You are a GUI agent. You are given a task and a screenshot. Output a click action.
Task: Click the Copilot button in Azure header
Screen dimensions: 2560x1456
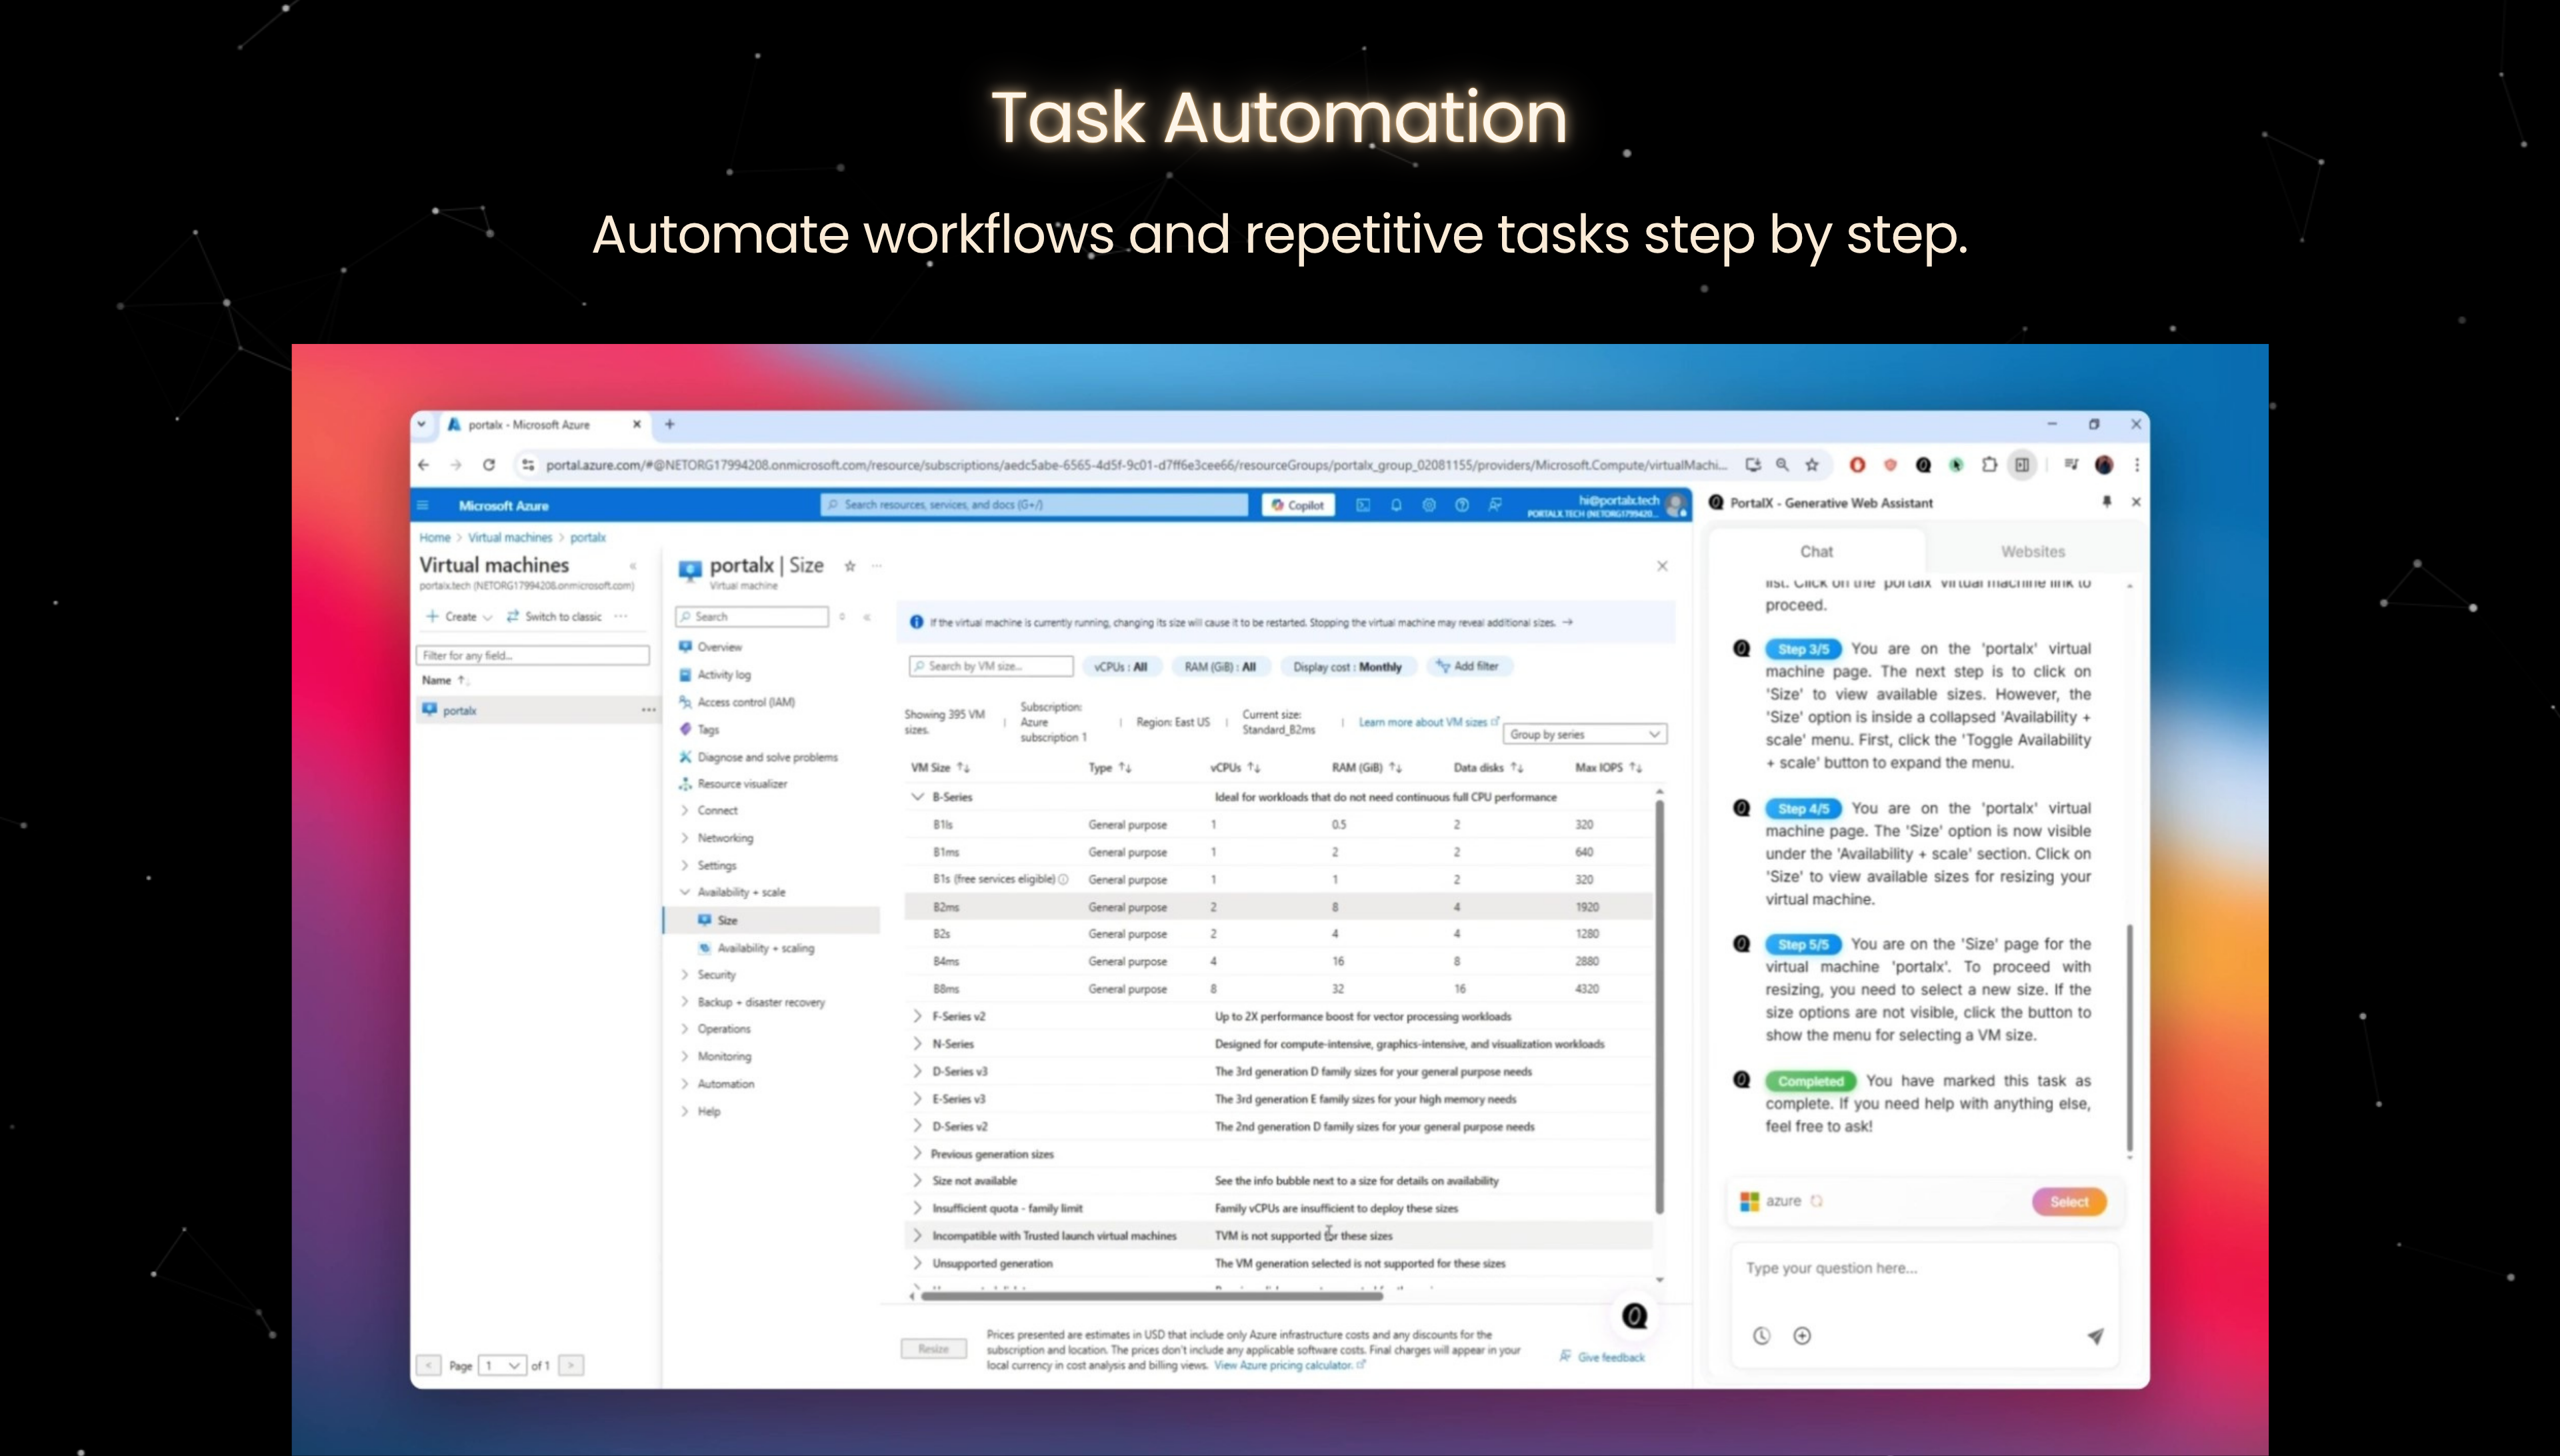coord(1297,505)
